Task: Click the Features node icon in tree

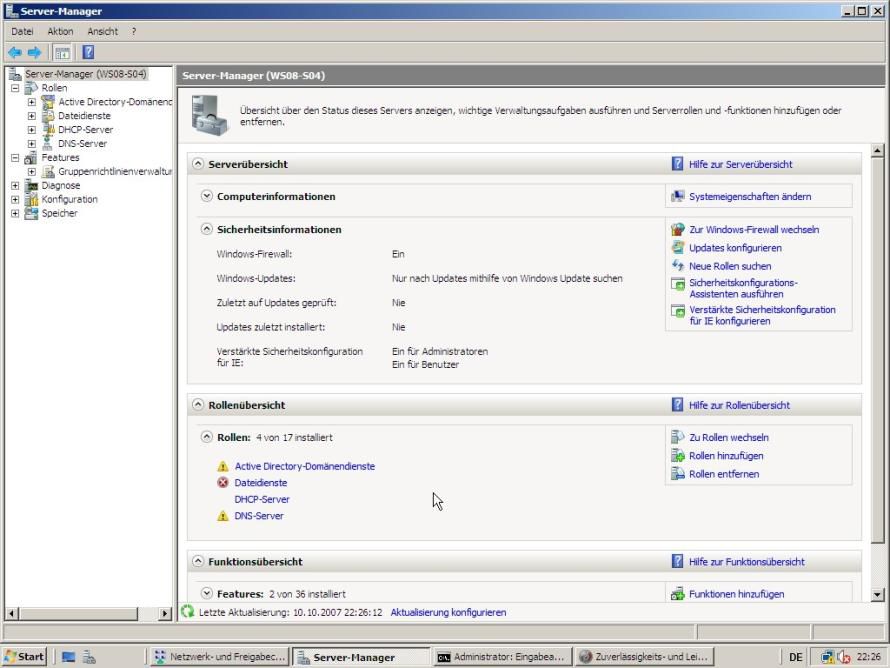Action: click(32, 158)
